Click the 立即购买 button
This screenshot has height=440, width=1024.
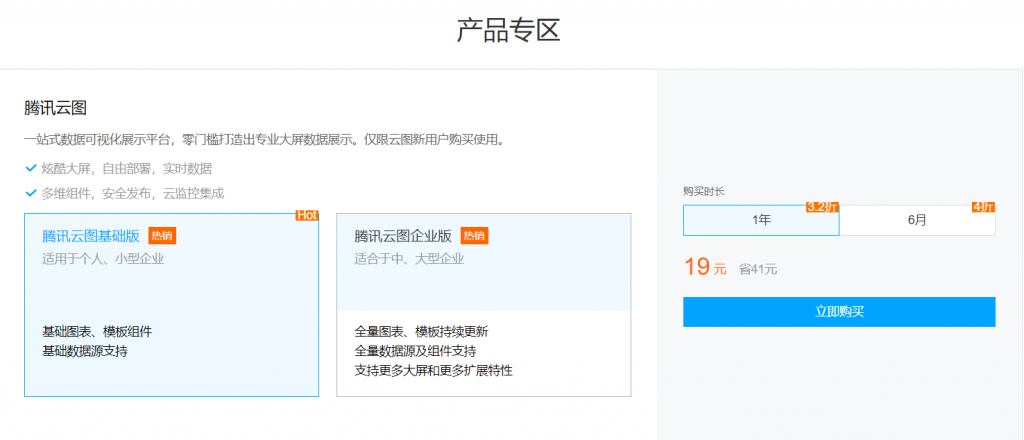839,312
